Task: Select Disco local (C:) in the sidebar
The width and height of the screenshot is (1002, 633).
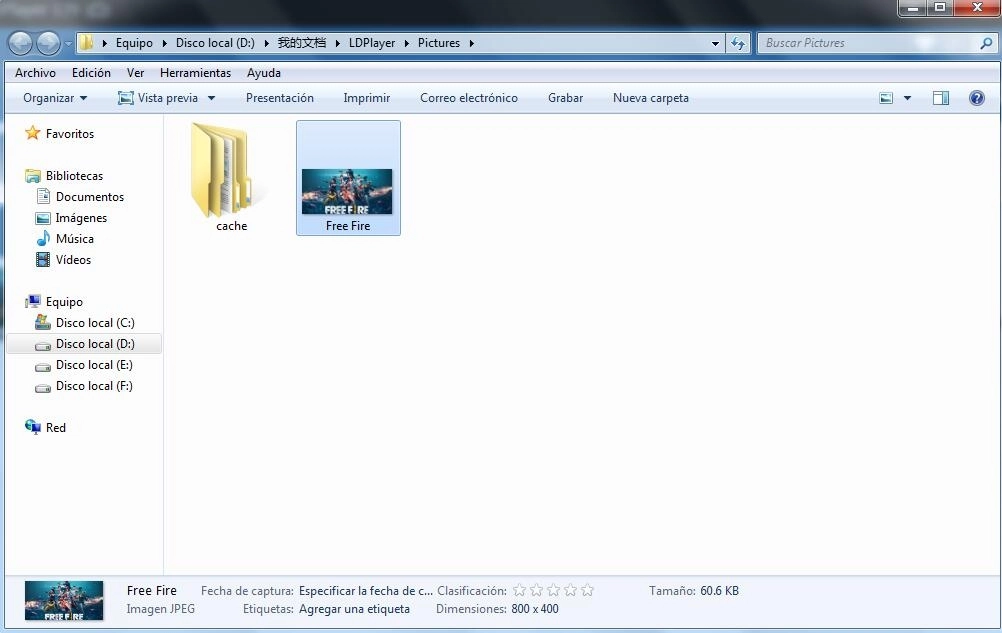Action: (84, 323)
